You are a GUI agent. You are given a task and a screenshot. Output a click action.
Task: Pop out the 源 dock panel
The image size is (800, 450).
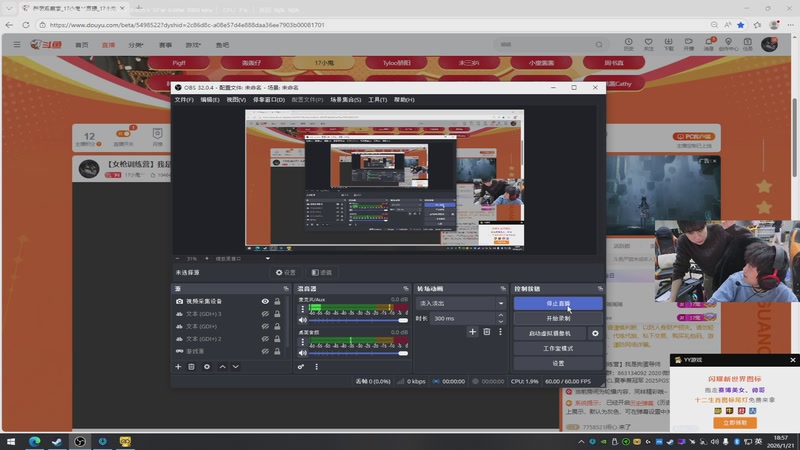[x=286, y=289]
